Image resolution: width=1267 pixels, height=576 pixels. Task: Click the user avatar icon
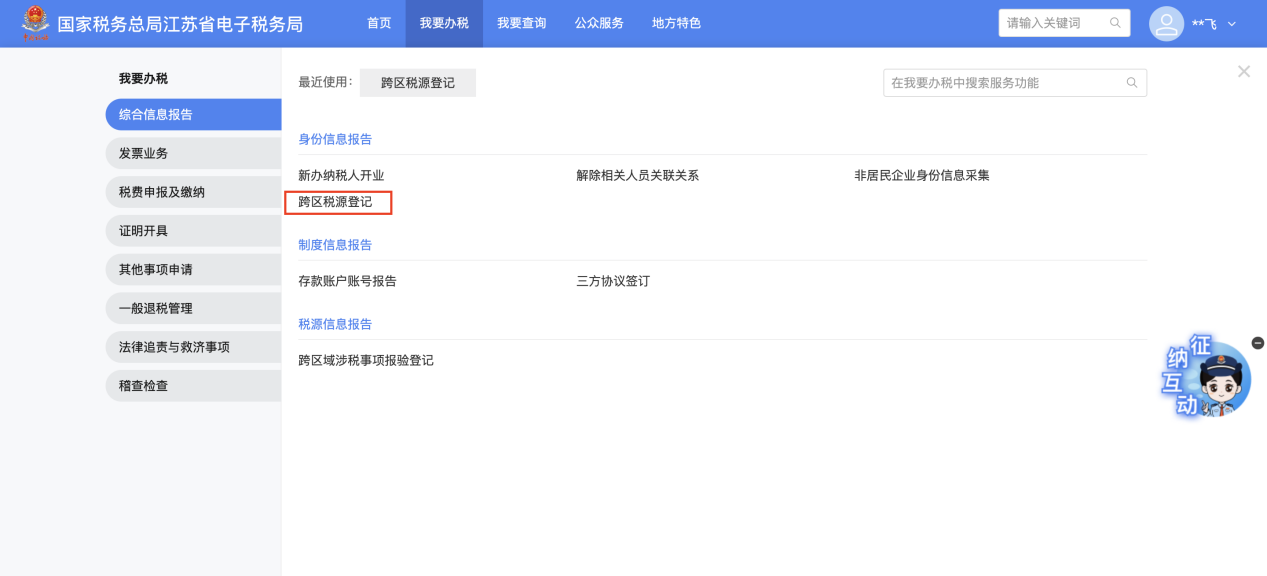(1166, 23)
